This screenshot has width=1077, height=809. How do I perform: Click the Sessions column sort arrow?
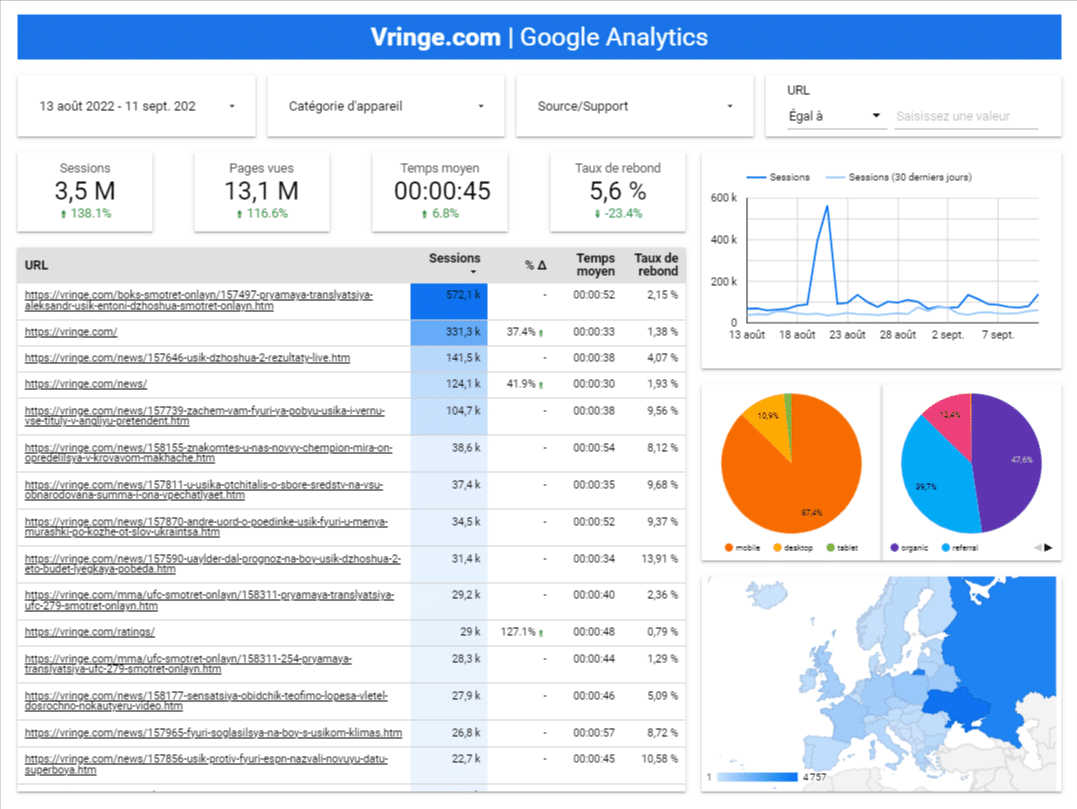click(473, 273)
